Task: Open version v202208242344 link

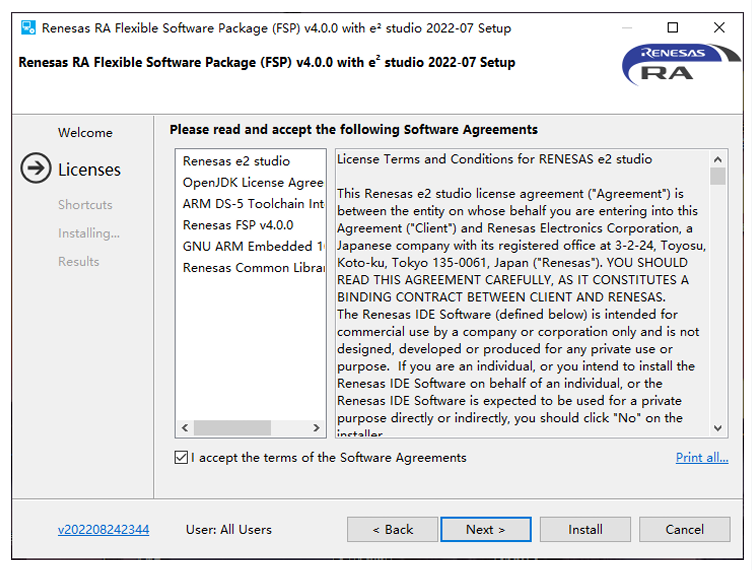Action: (104, 529)
